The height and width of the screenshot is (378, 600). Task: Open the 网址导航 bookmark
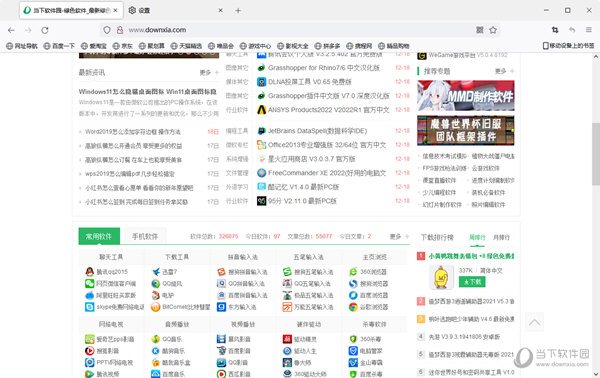coord(22,46)
